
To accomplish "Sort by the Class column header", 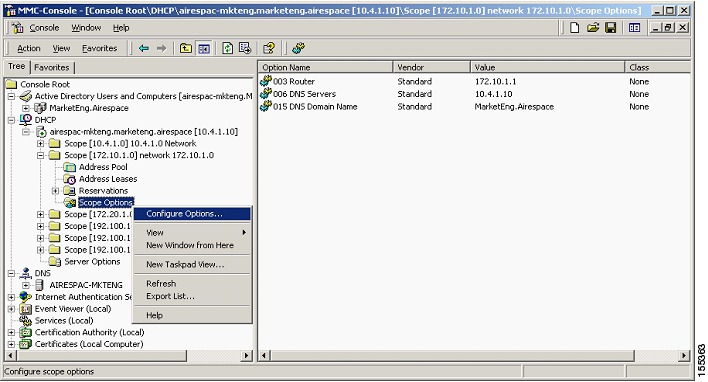I will tap(658, 67).
